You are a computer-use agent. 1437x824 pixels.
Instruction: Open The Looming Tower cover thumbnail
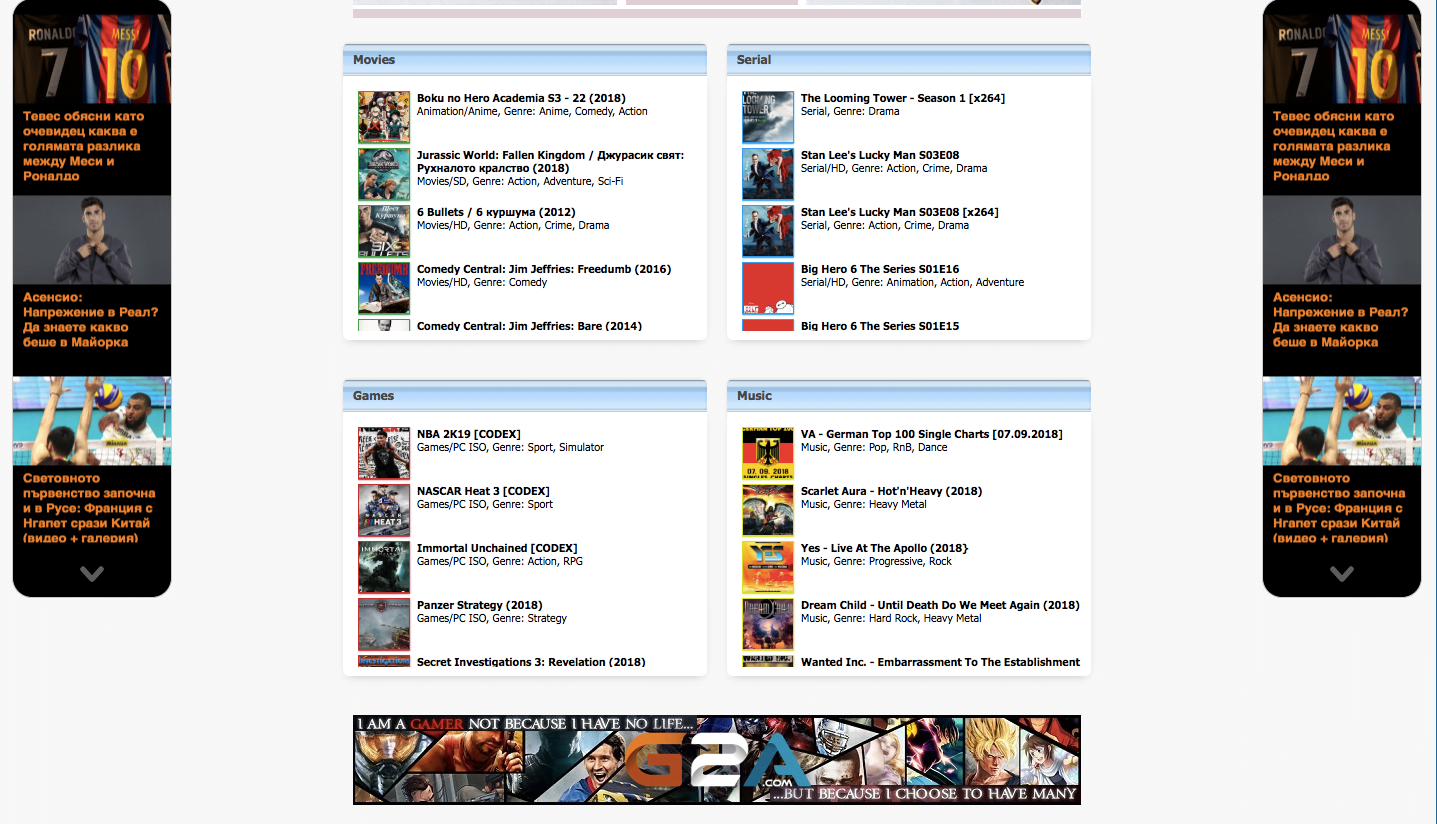pyautogui.click(x=768, y=117)
